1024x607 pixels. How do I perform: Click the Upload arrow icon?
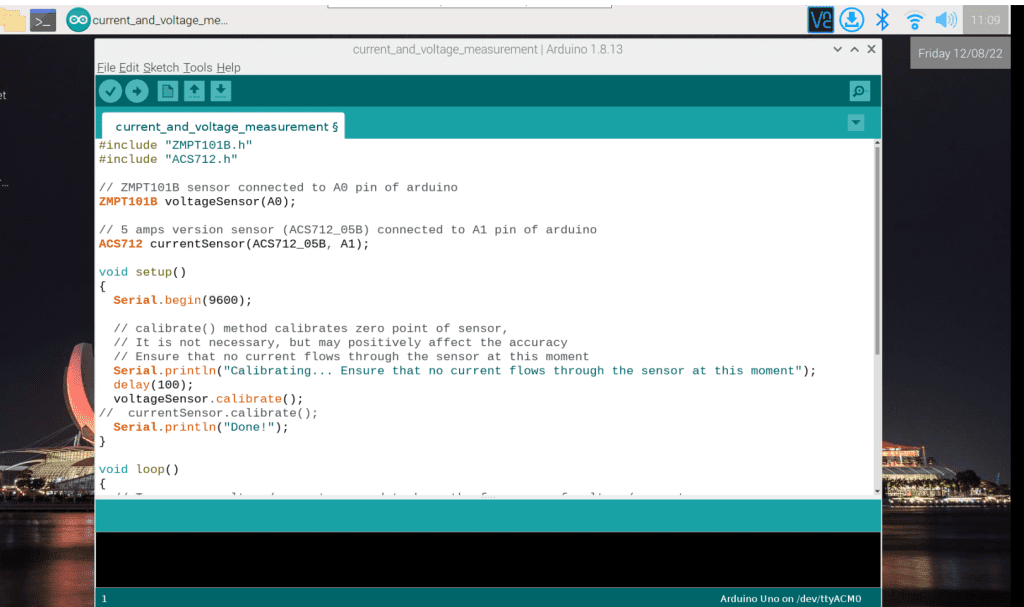click(x=137, y=92)
